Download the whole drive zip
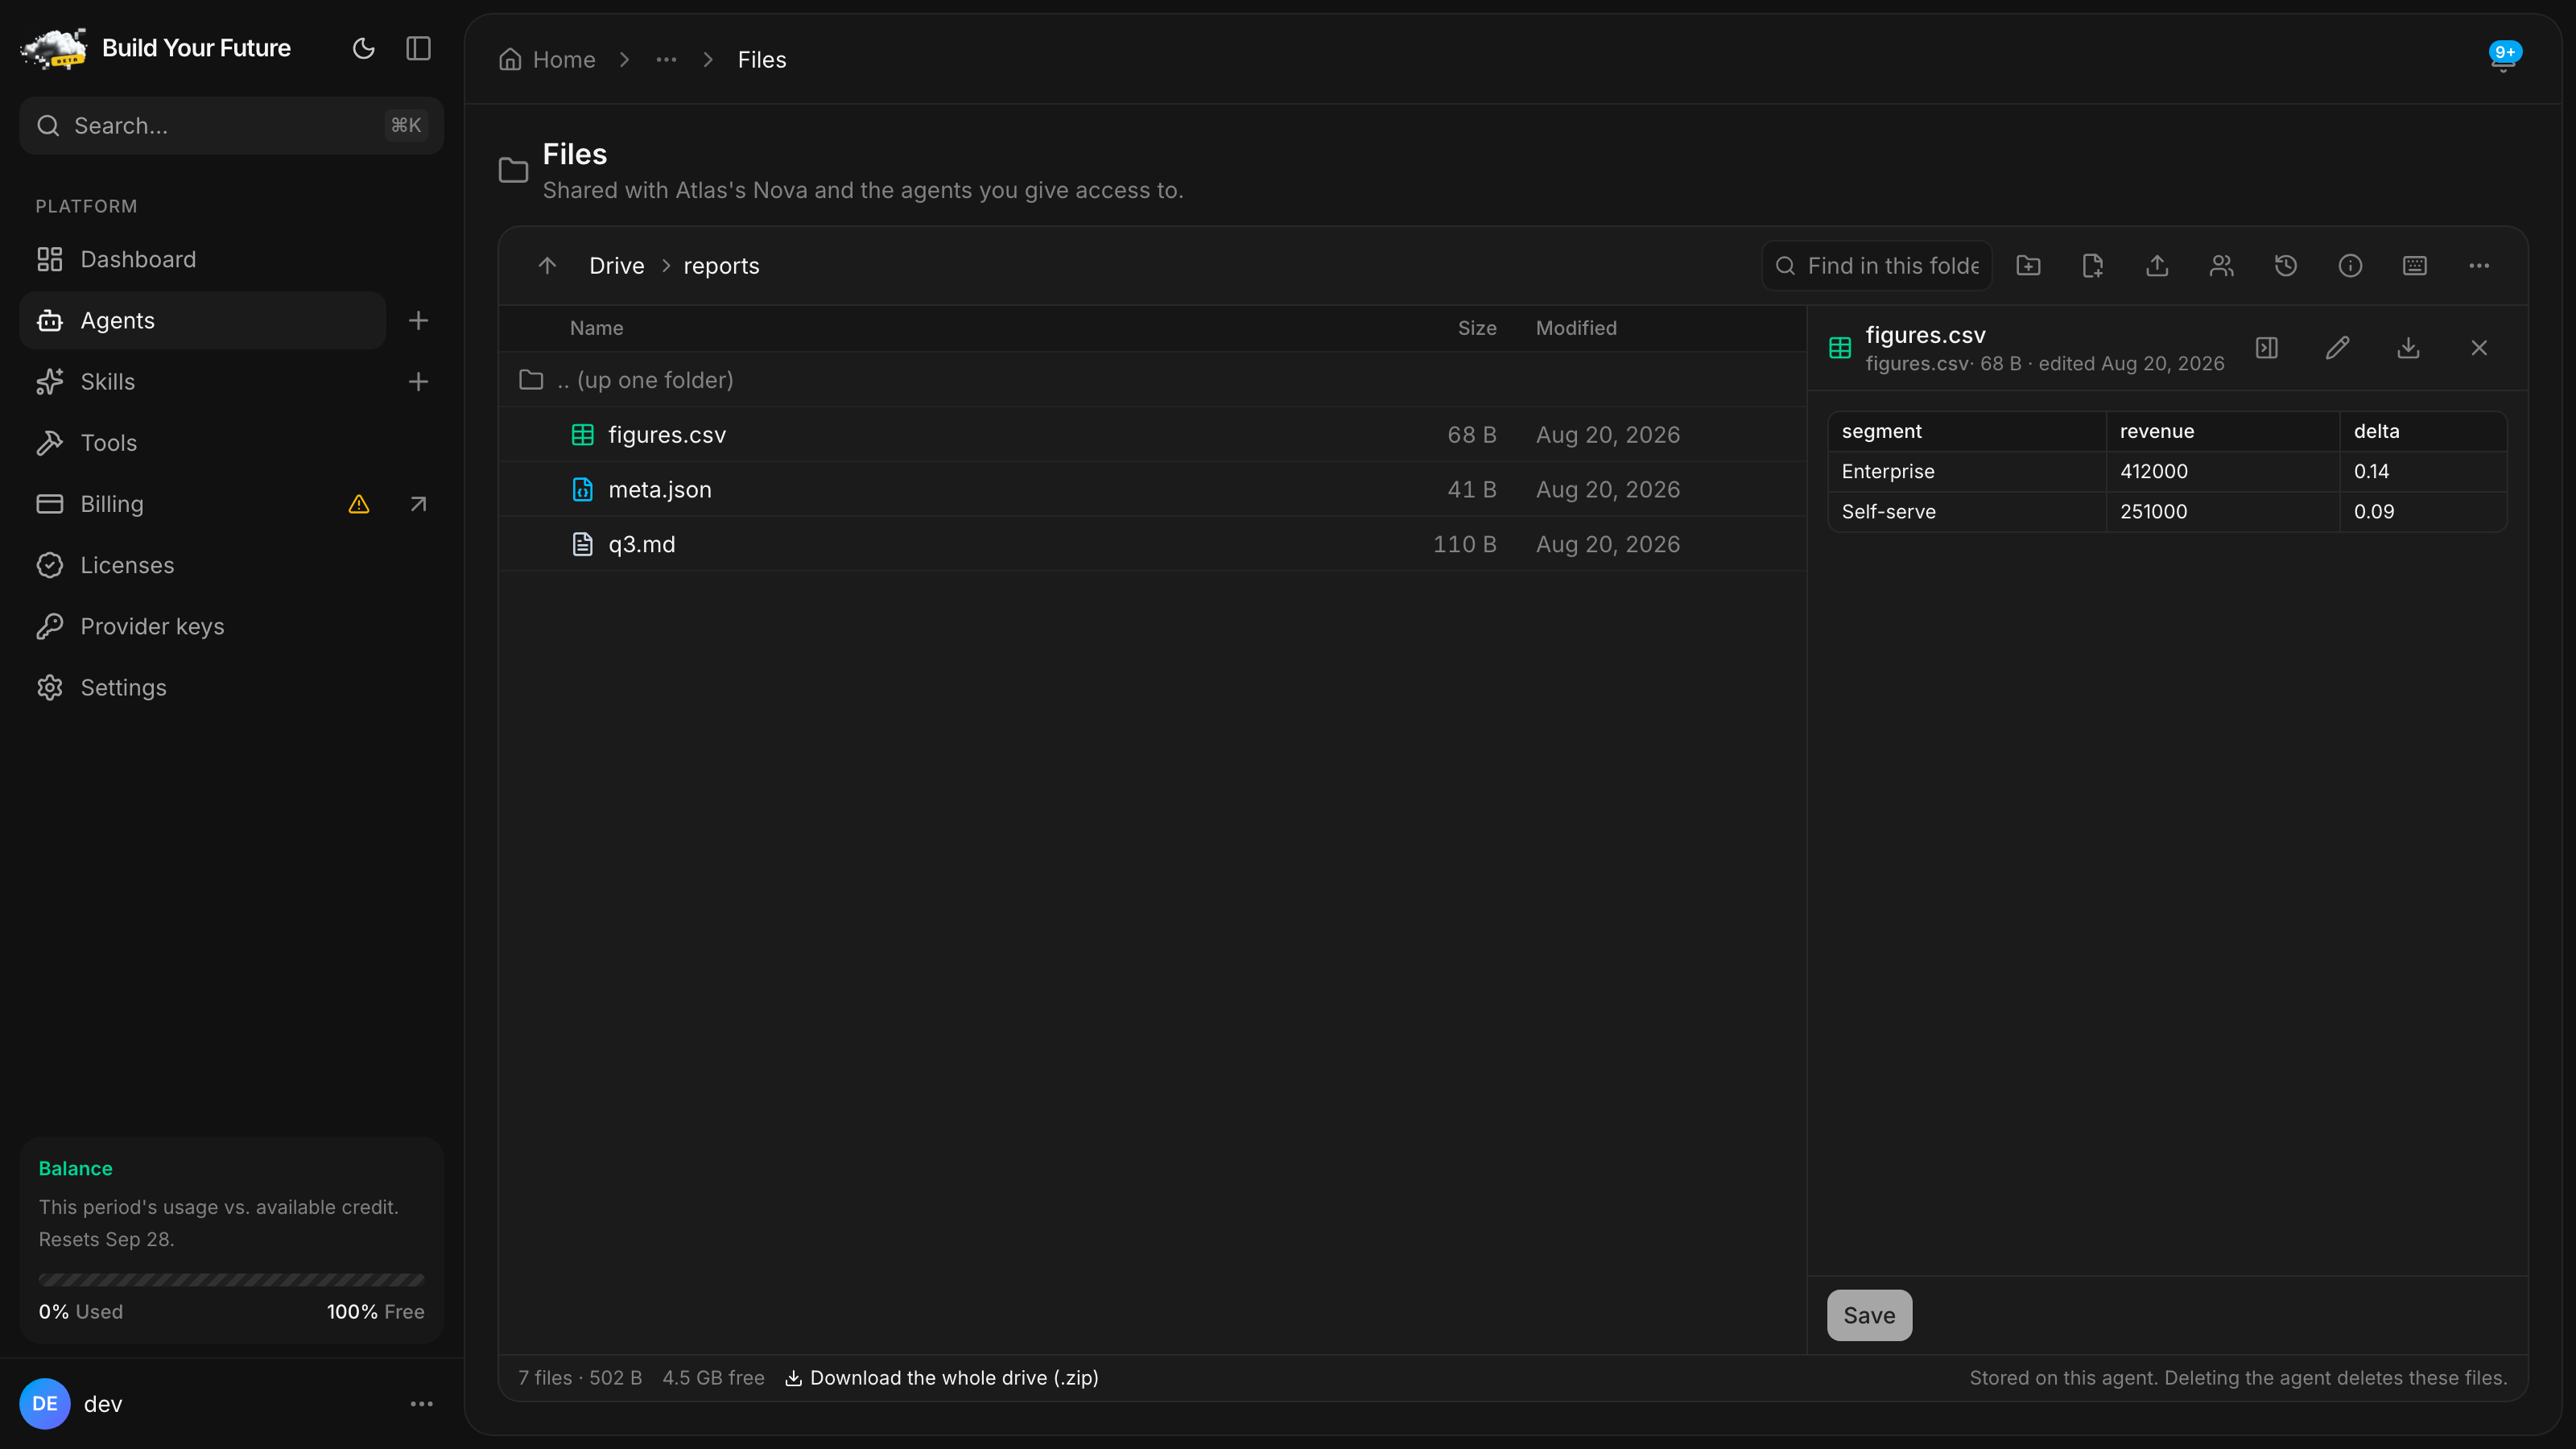Viewport: 2576px width, 1449px height. [942, 1378]
